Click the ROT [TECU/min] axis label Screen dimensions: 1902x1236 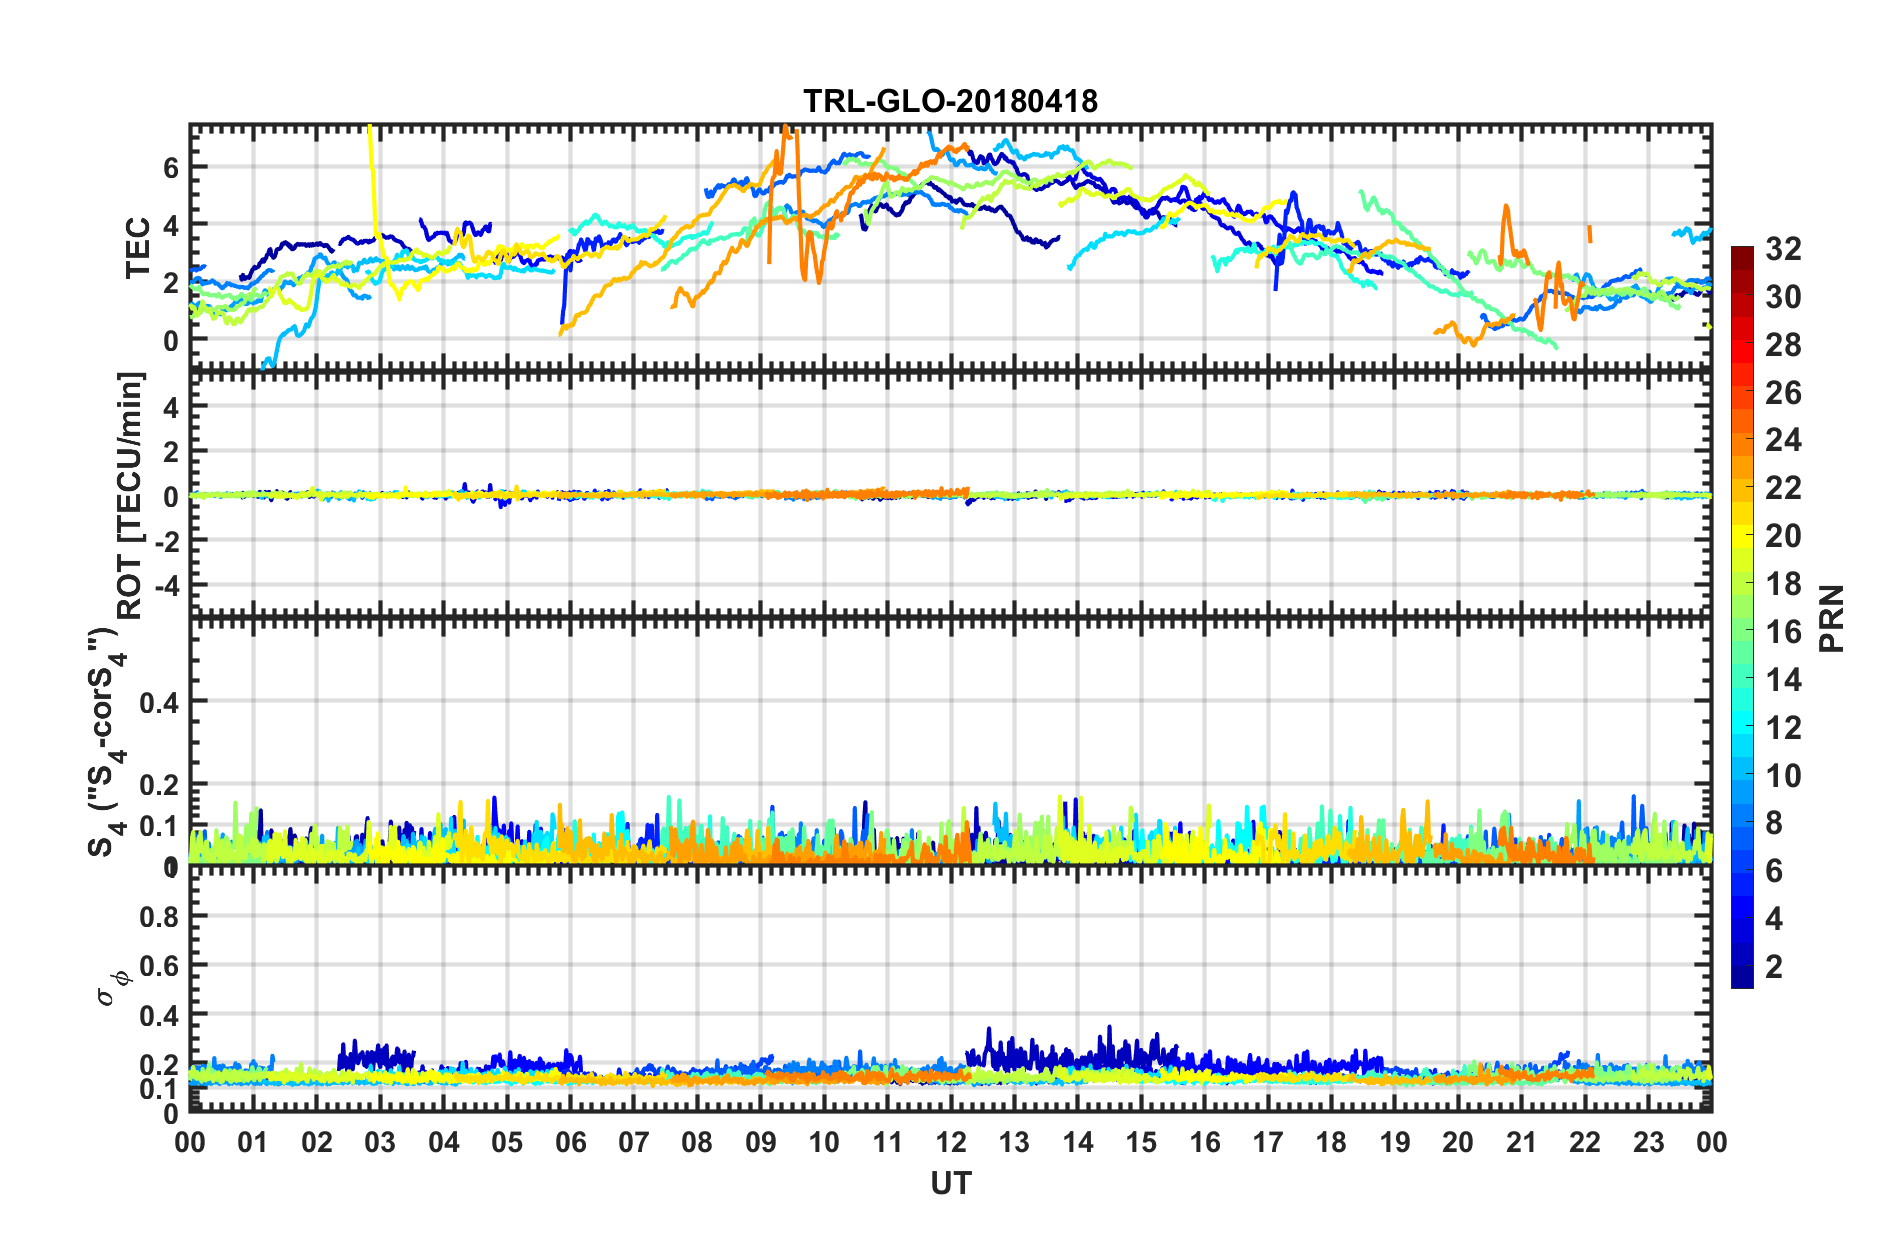click(x=131, y=496)
